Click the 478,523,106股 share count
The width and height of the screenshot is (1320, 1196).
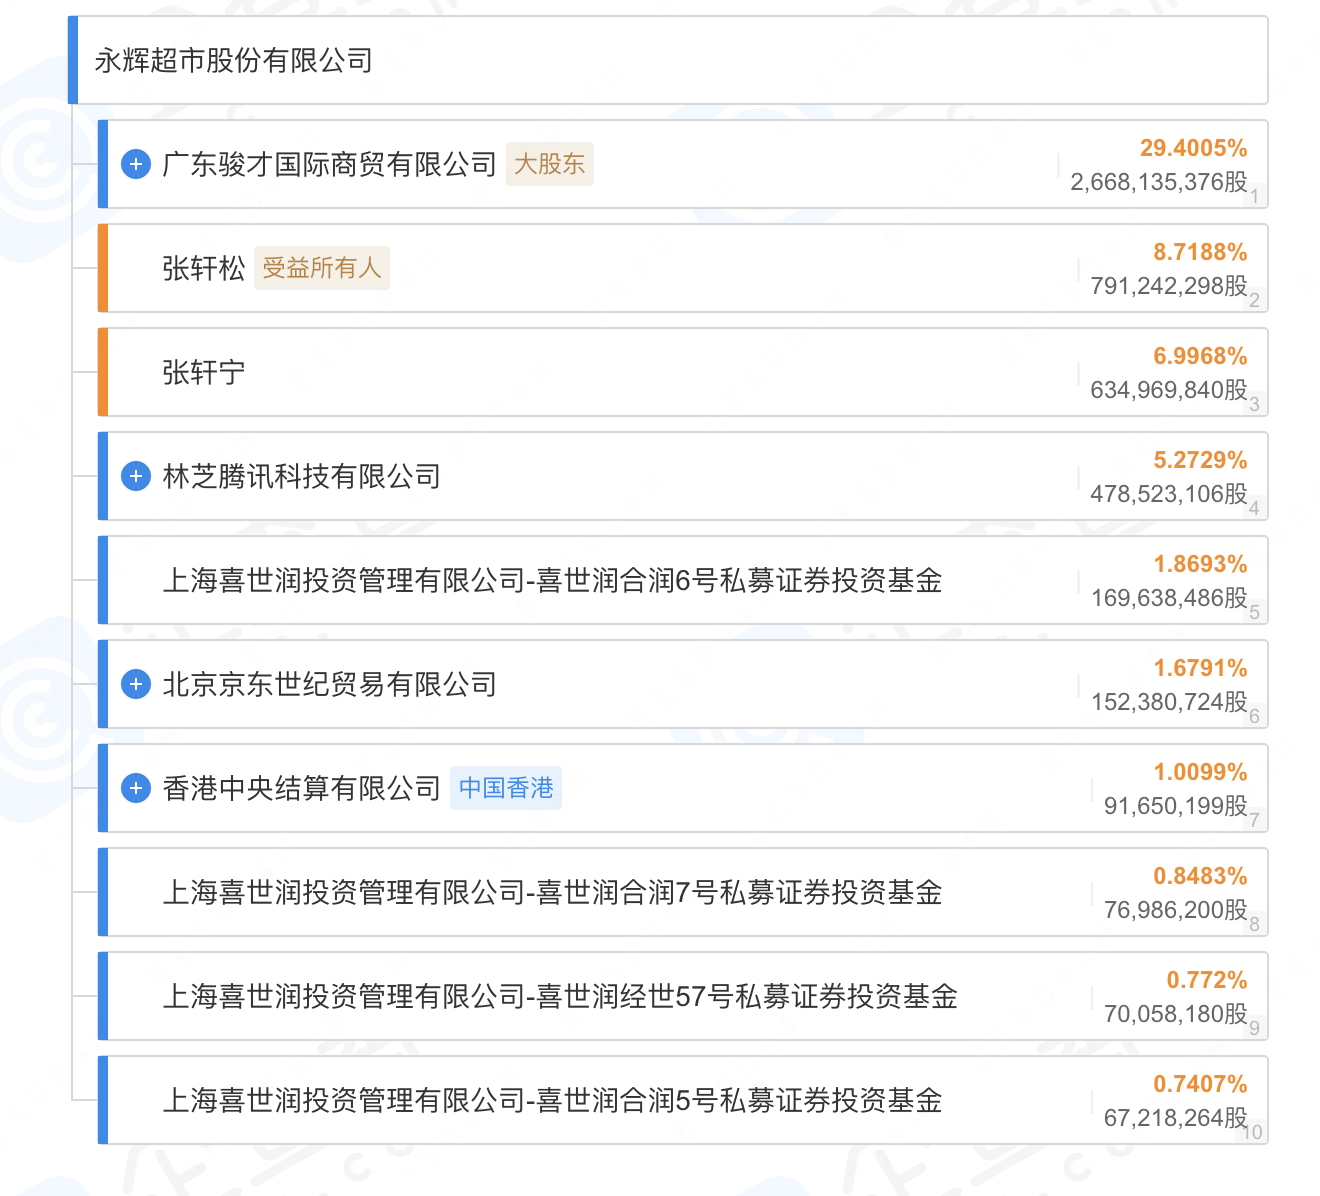(x=1168, y=494)
